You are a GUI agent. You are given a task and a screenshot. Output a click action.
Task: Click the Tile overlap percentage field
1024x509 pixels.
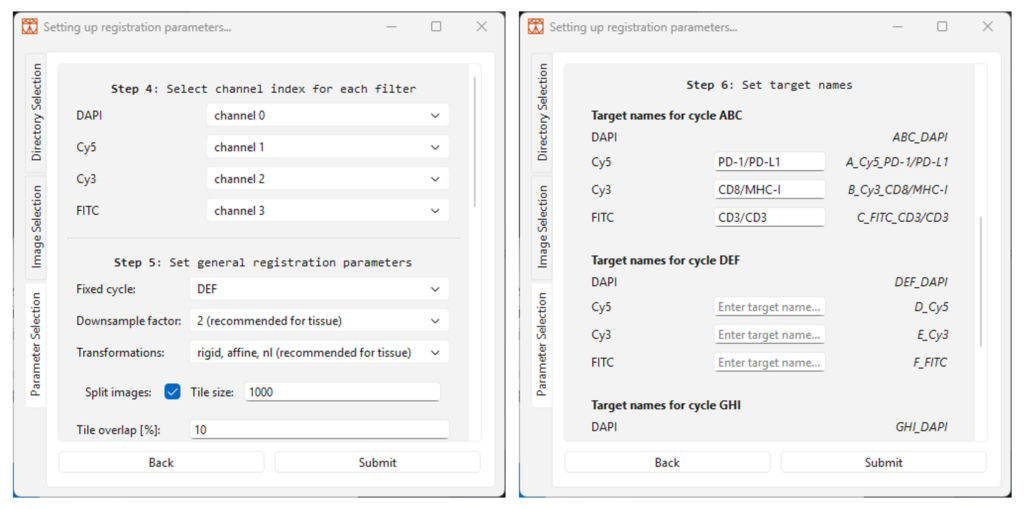(320, 430)
